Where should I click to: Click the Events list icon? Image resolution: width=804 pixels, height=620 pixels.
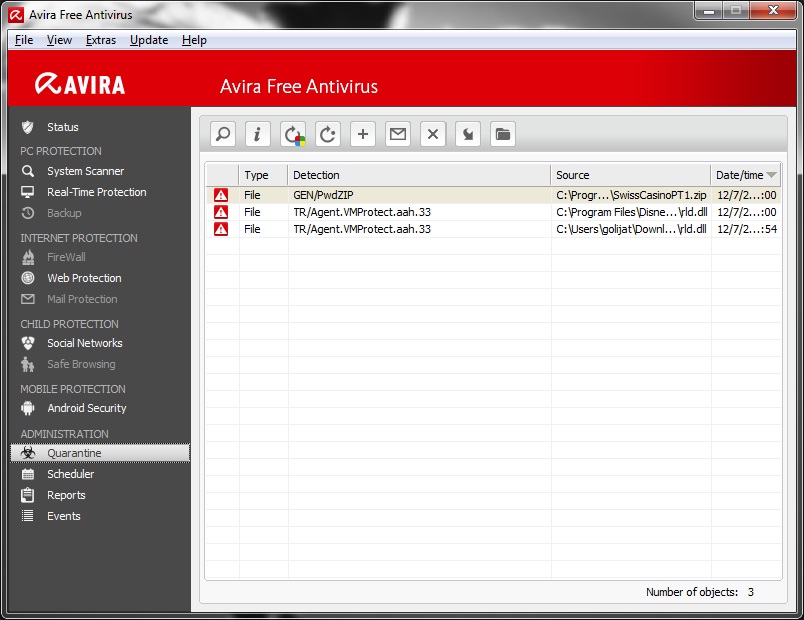(28, 516)
